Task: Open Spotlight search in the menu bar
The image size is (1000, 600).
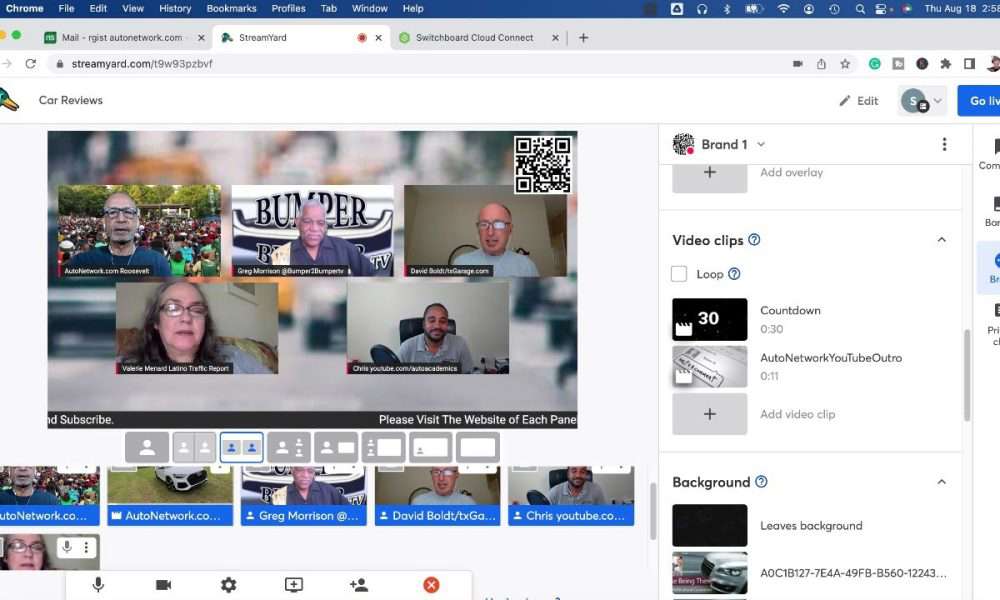Action: [x=860, y=8]
